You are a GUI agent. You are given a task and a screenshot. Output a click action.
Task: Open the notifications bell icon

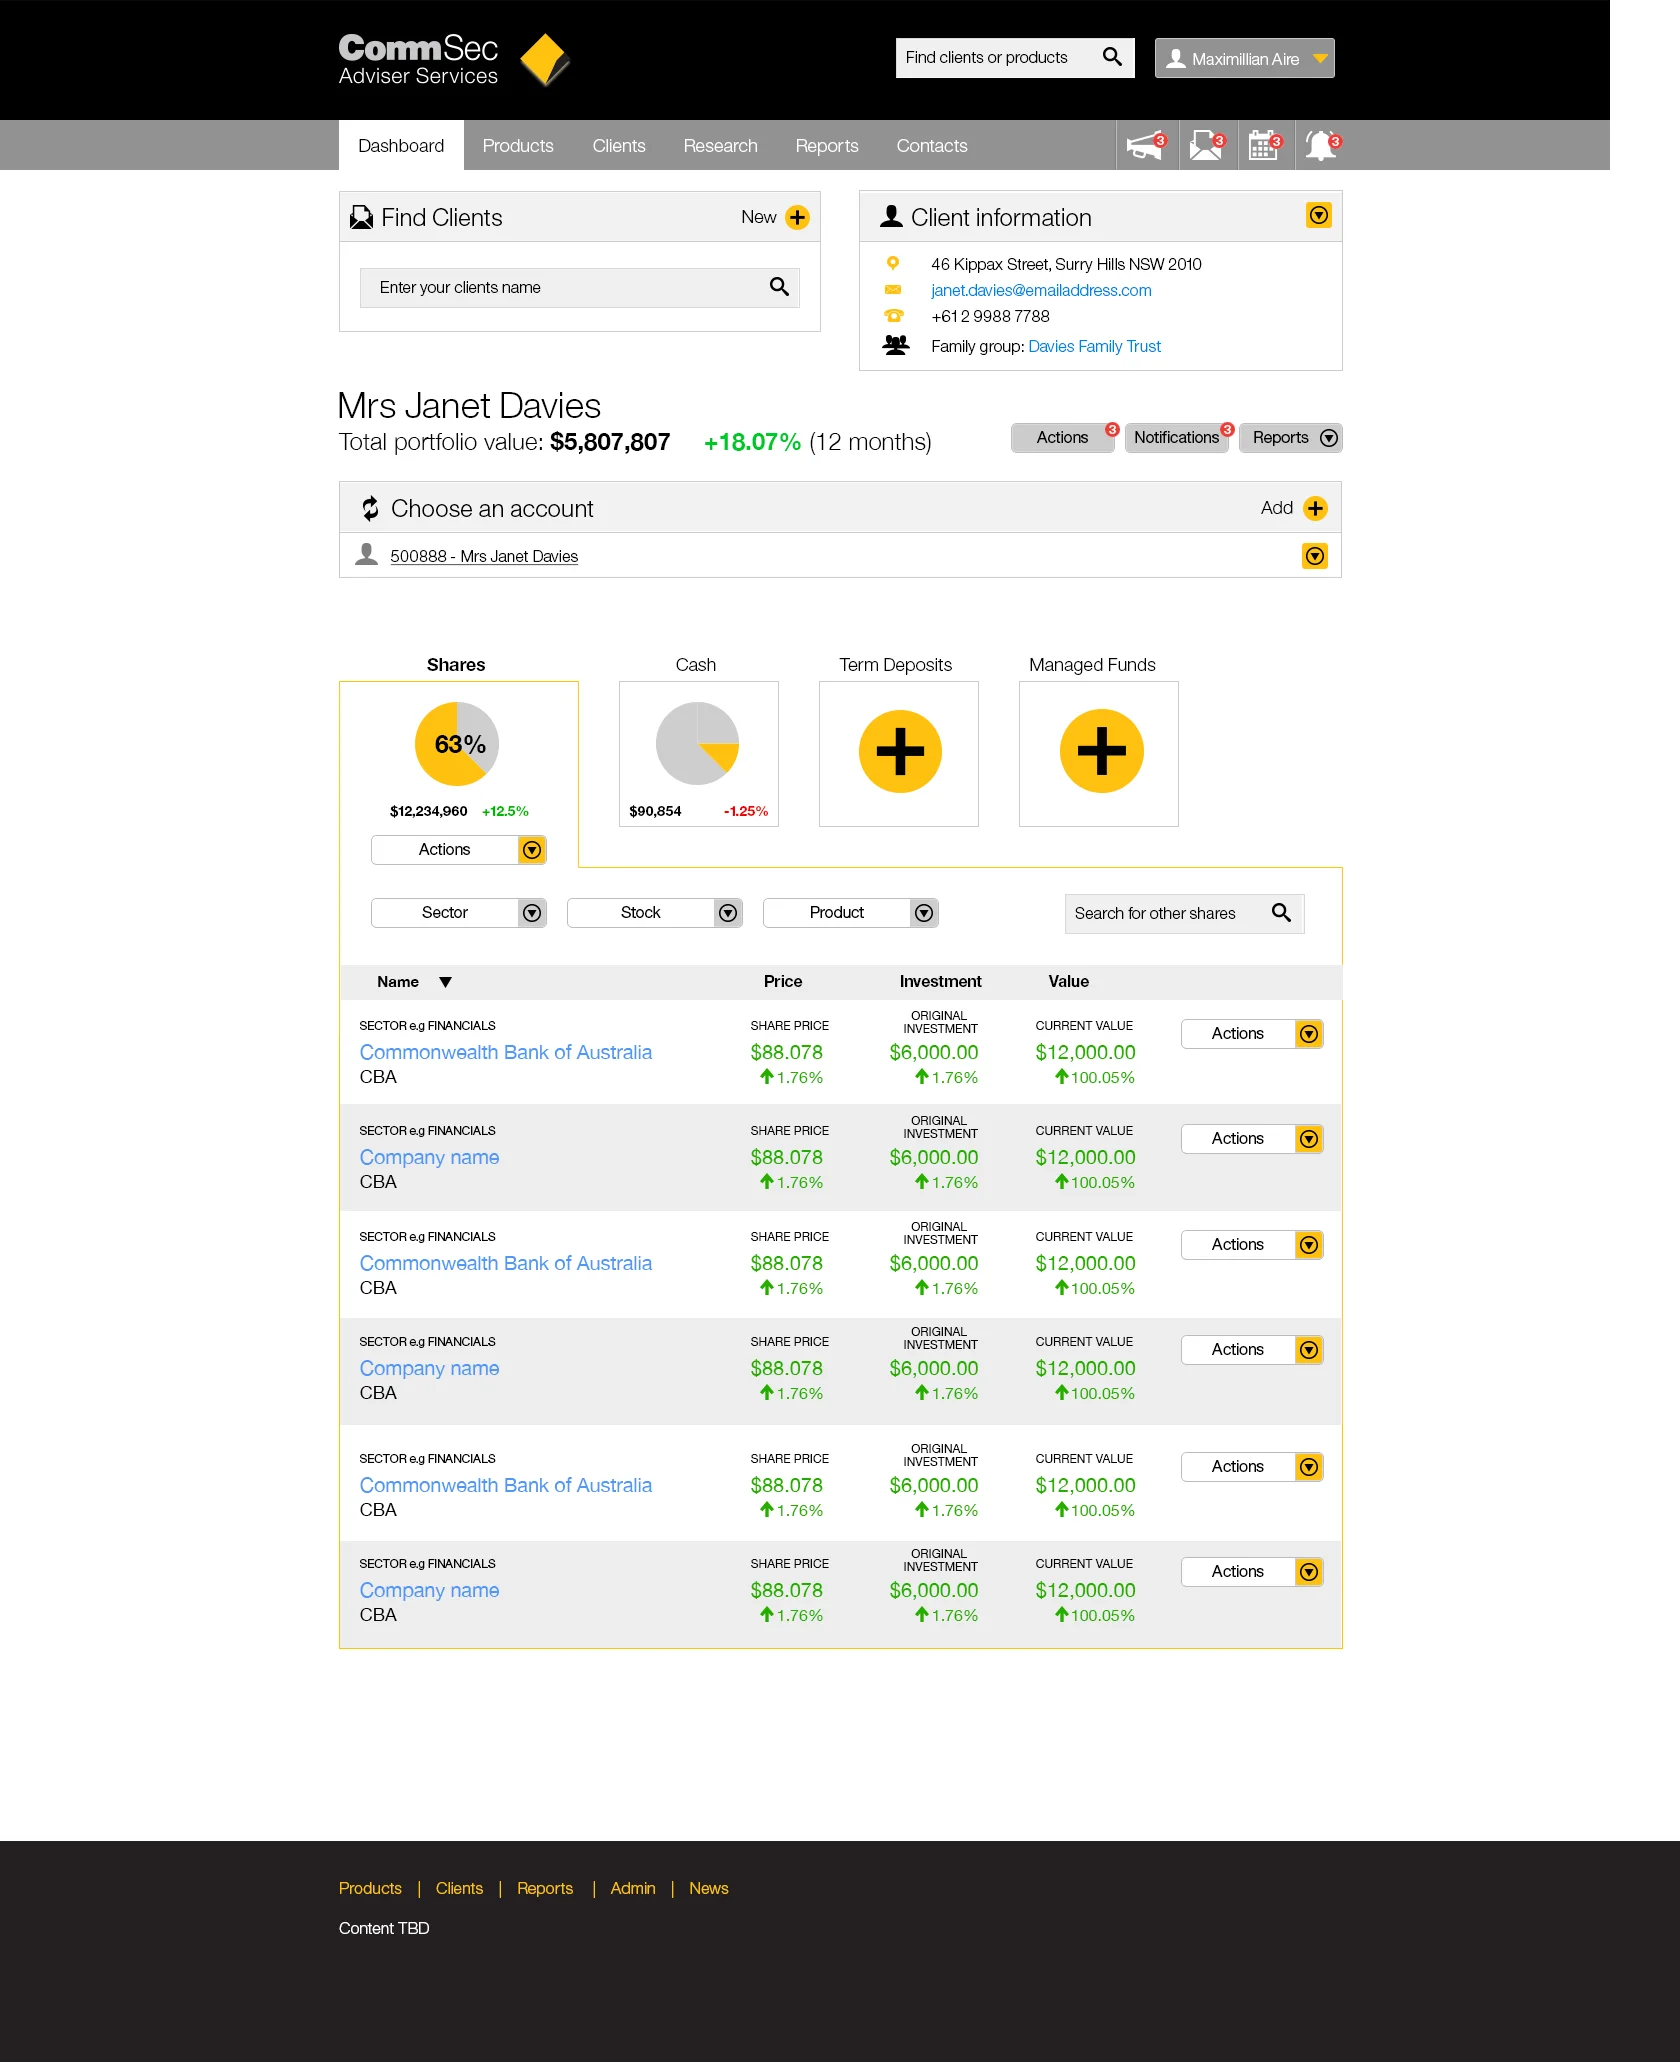click(1323, 144)
